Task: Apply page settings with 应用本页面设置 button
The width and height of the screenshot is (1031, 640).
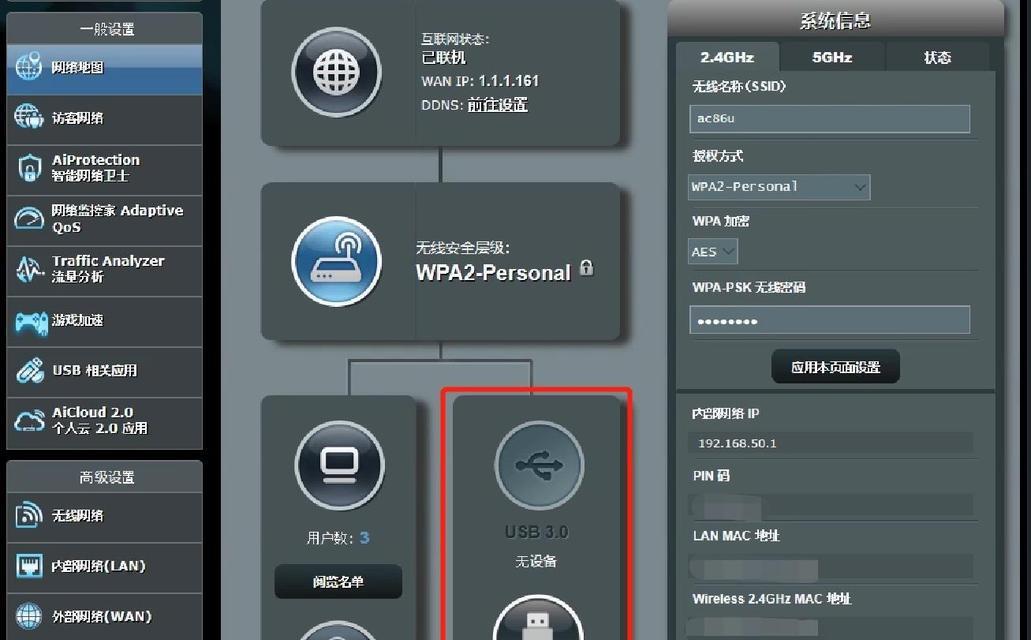Action: click(x=835, y=367)
